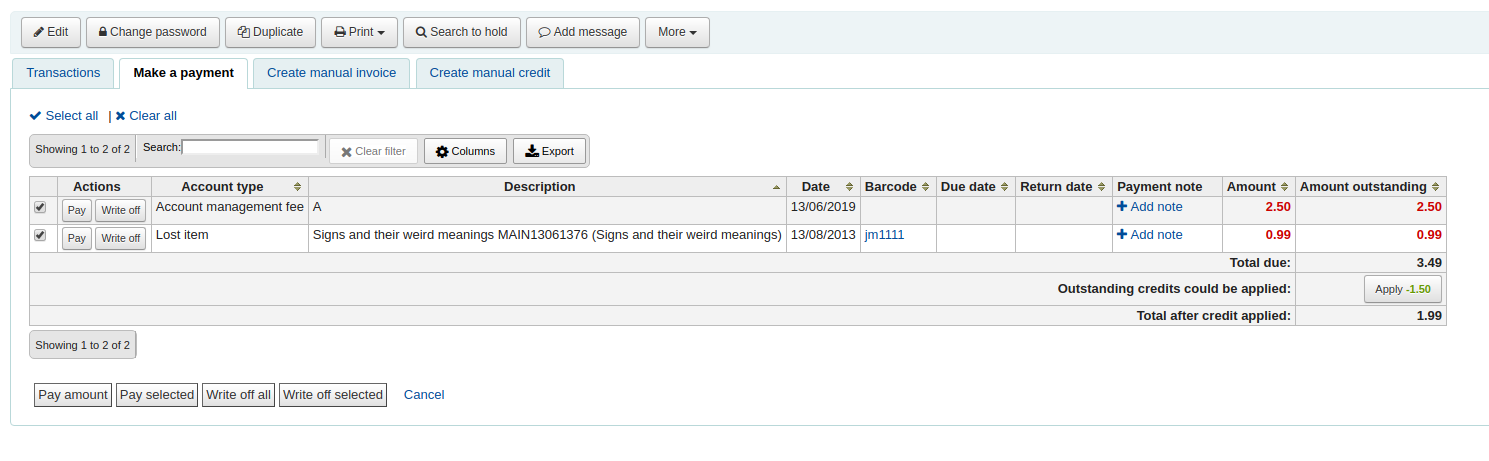The height and width of the screenshot is (461, 1489).
Task: Click Search to hold magnifier button
Action: 461,32
